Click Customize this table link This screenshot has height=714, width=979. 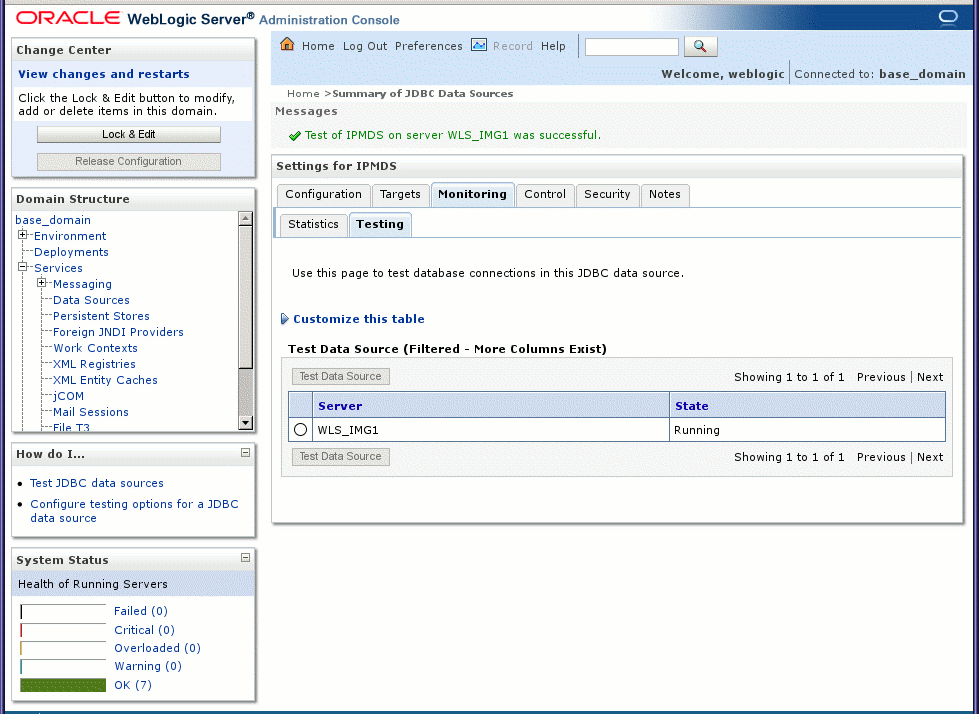point(358,319)
